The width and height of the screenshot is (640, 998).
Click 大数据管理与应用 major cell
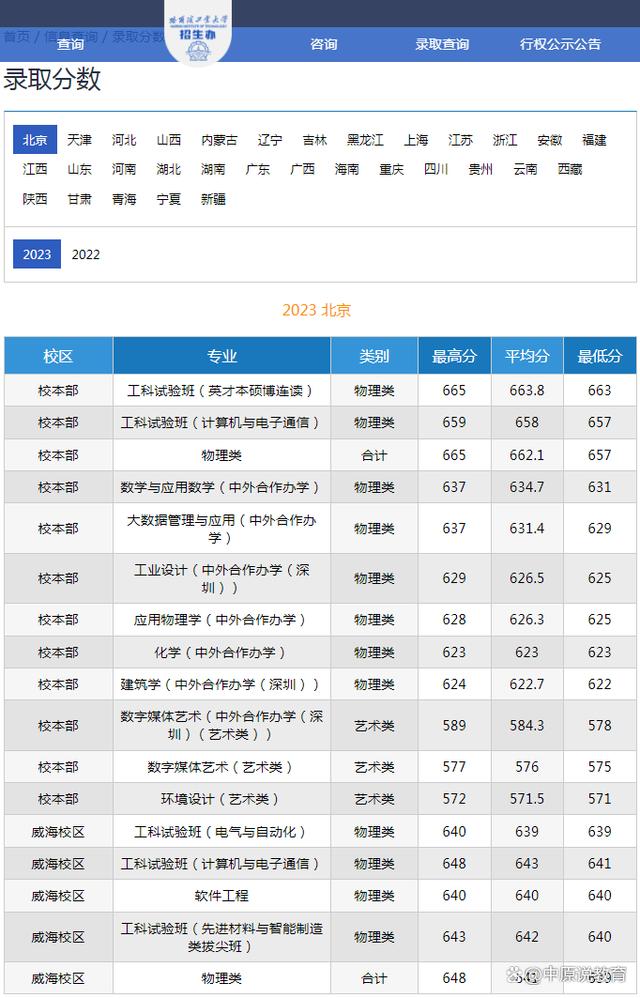(x=221, y=528)
